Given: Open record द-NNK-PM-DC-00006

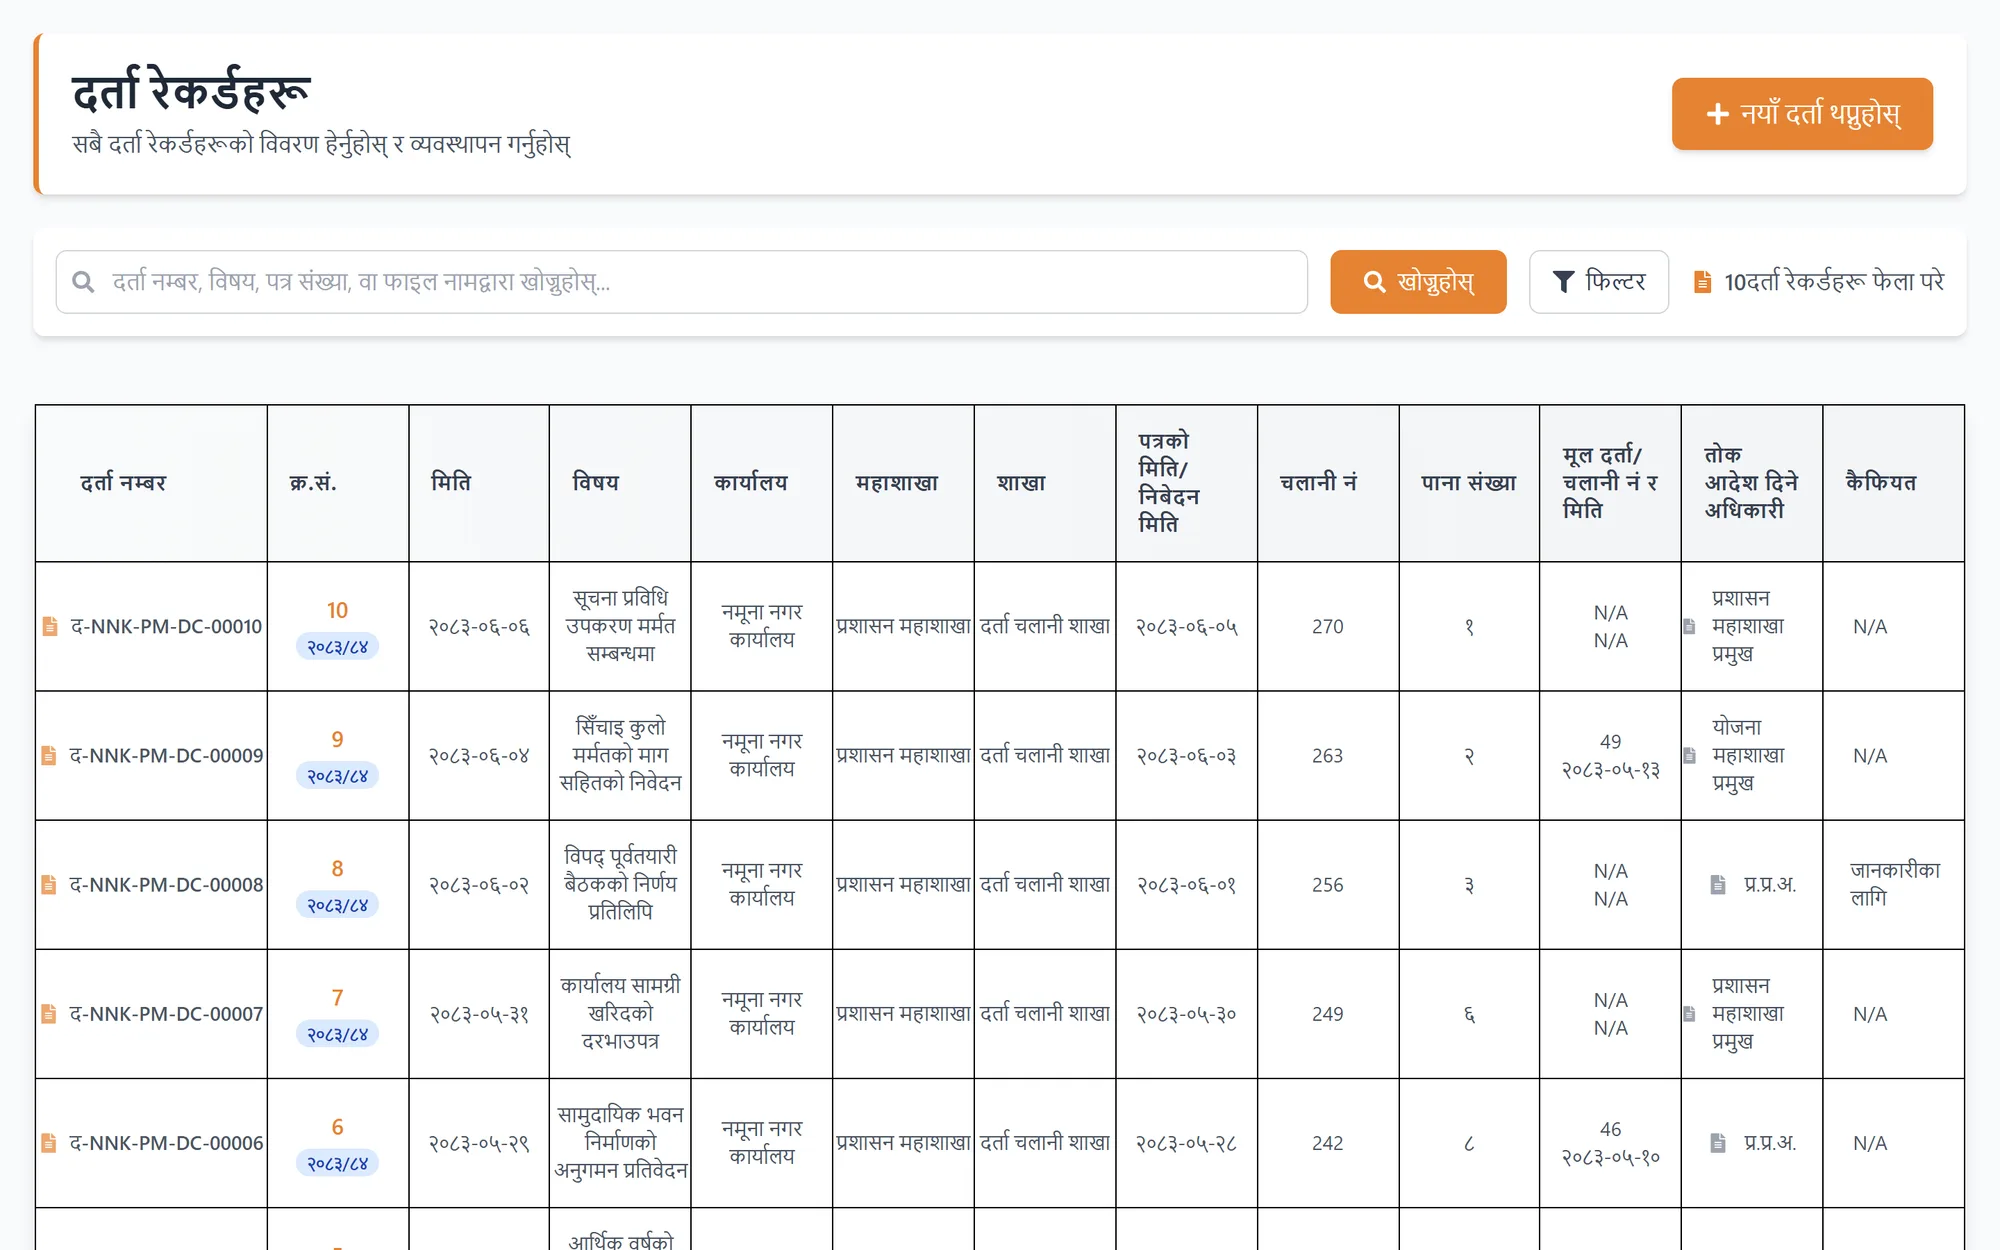Looking at the screenshot, I should point(166,1142).
